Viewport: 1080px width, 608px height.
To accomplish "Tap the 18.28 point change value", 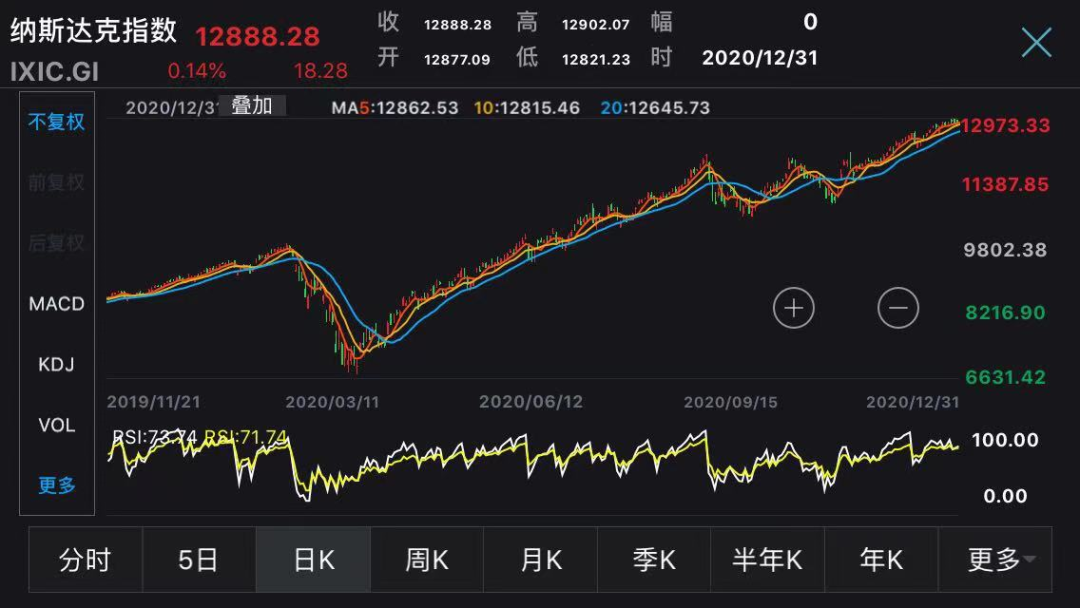I will 320,71.
